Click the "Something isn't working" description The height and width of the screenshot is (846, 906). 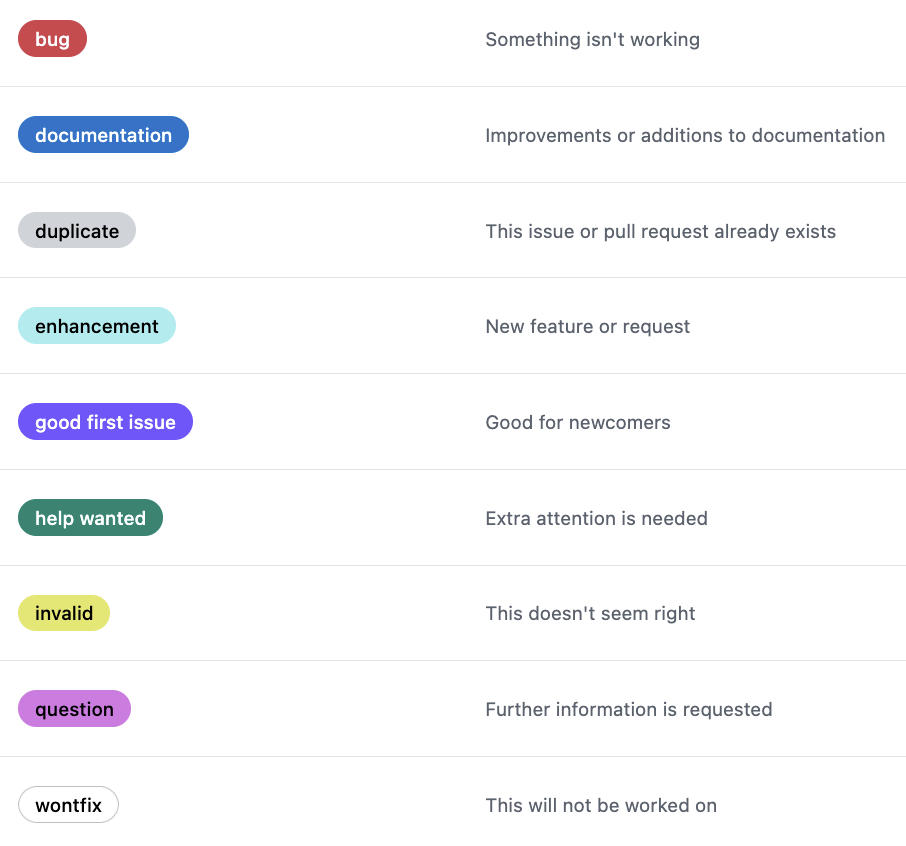coord(592,40)
